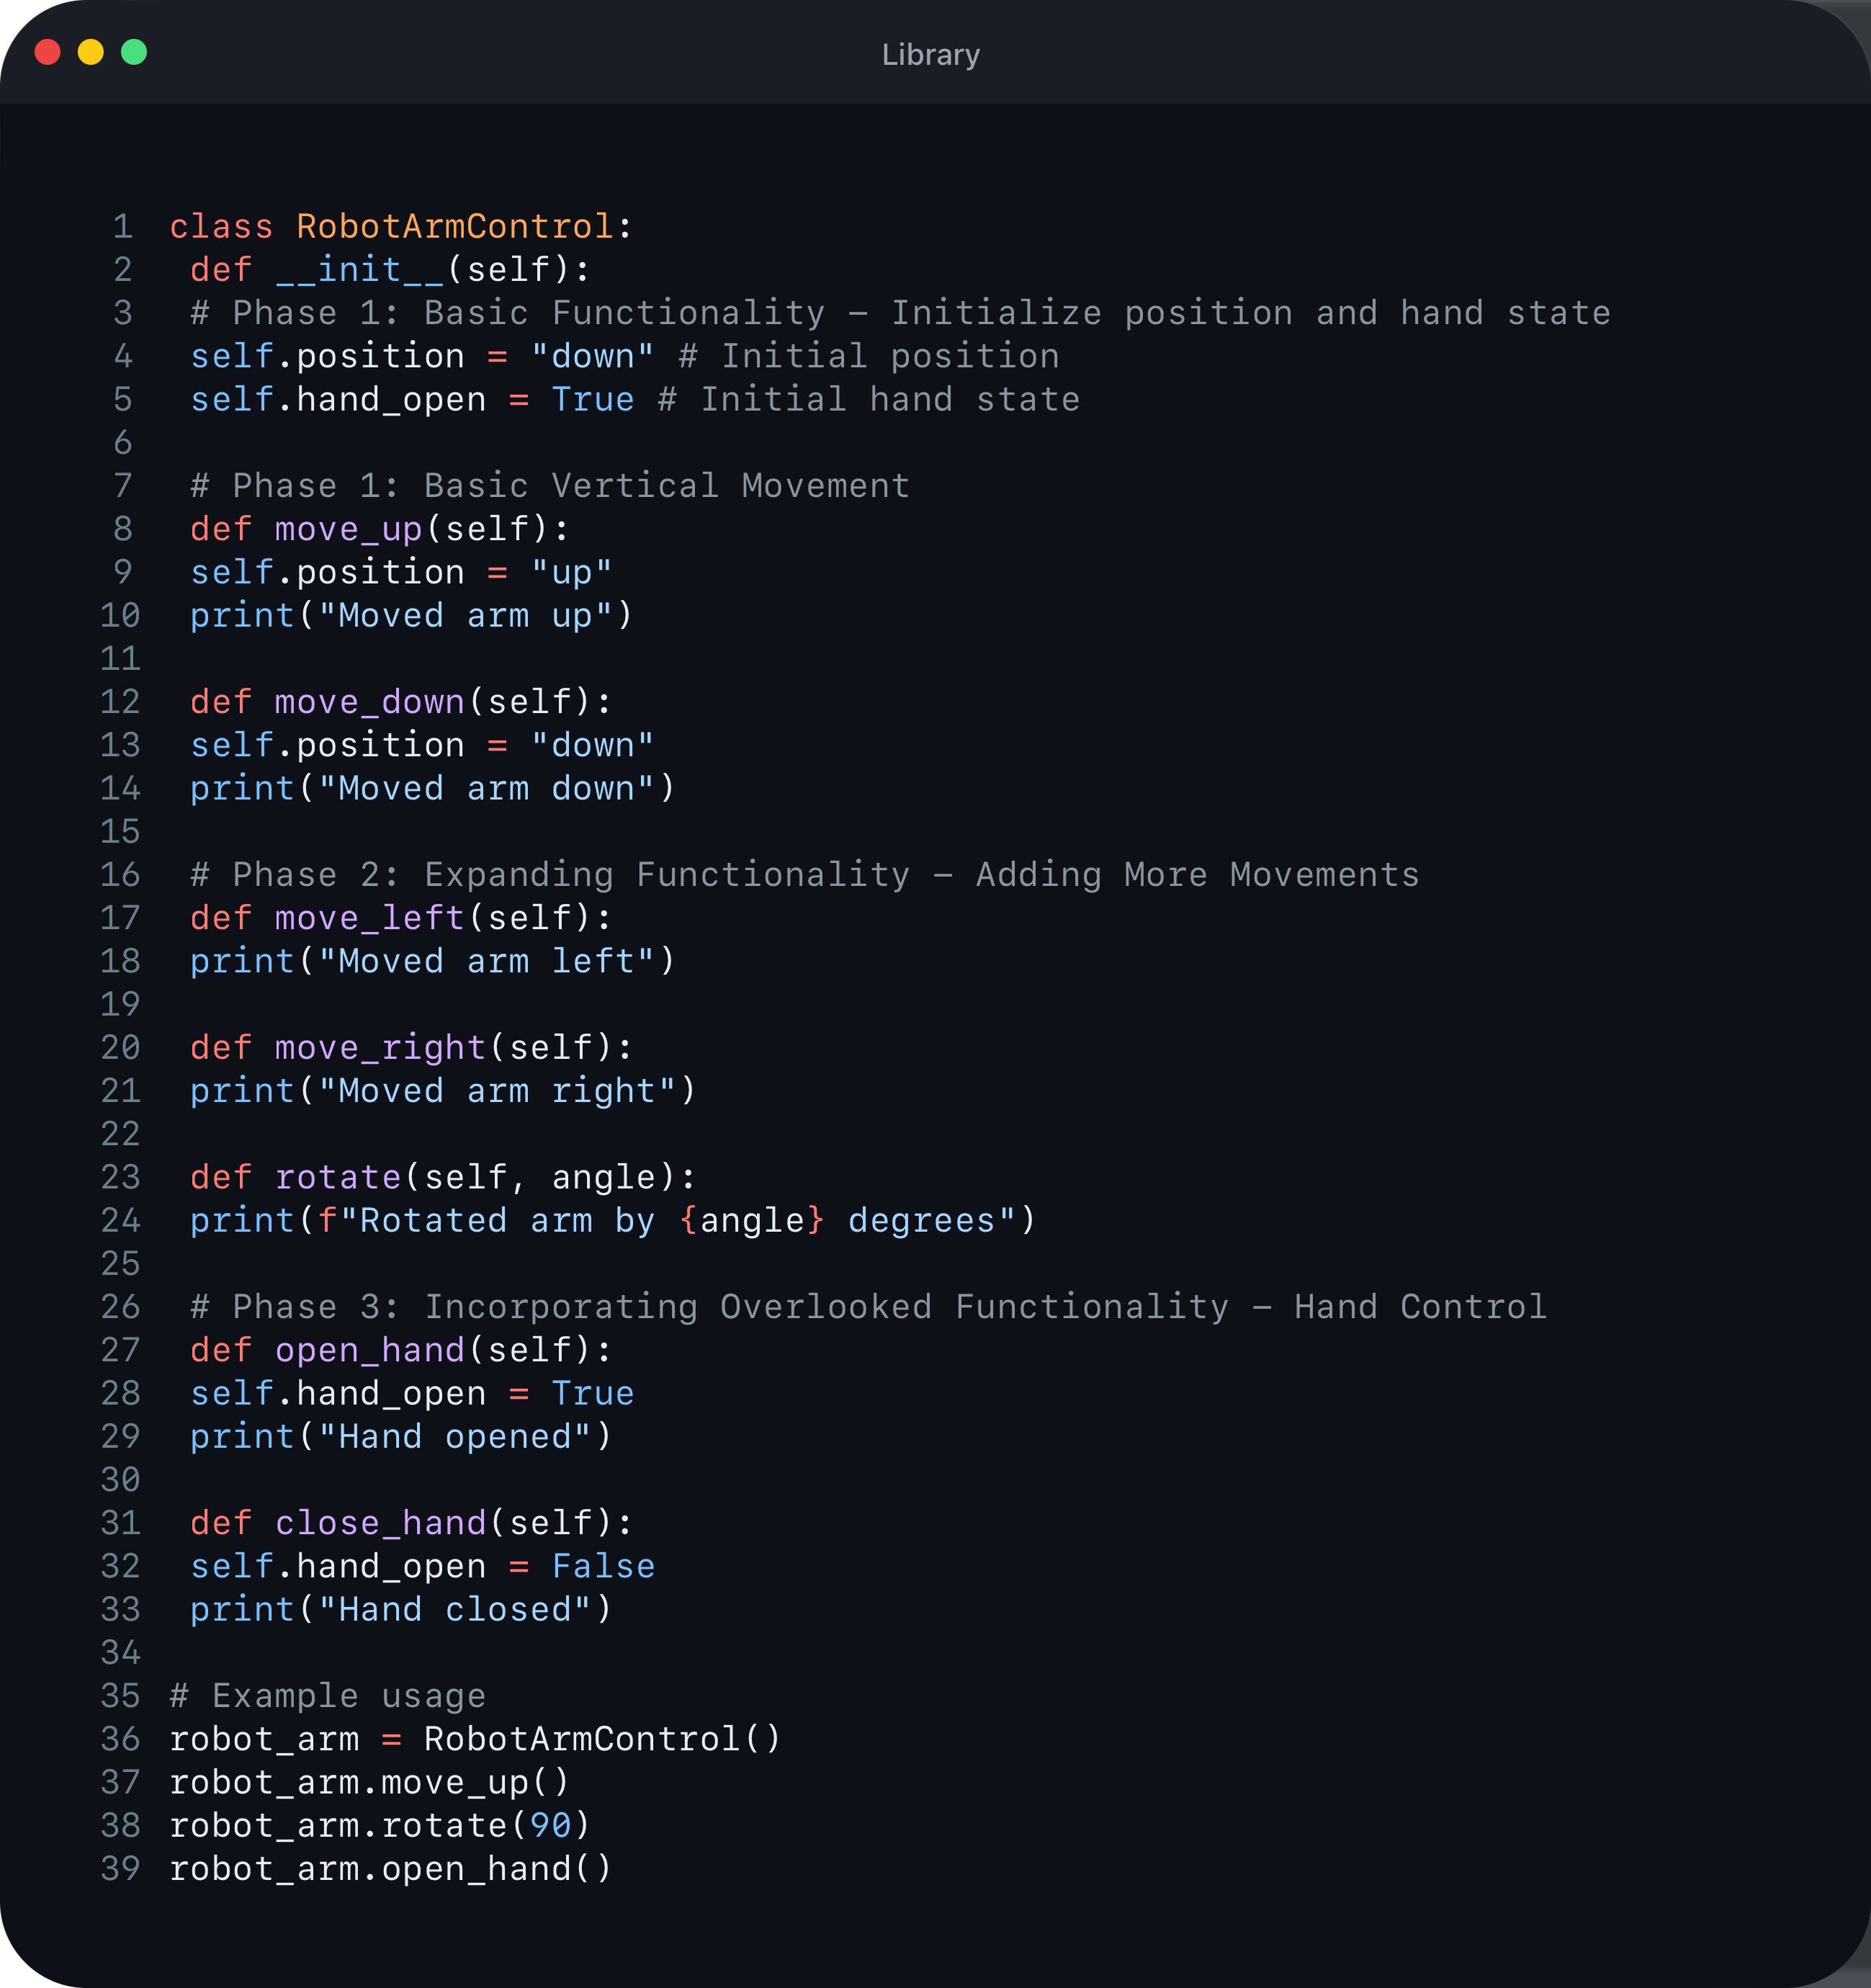Click the move_up function definition name
Screen dimensions: 1871x1988
coord(348,529)
